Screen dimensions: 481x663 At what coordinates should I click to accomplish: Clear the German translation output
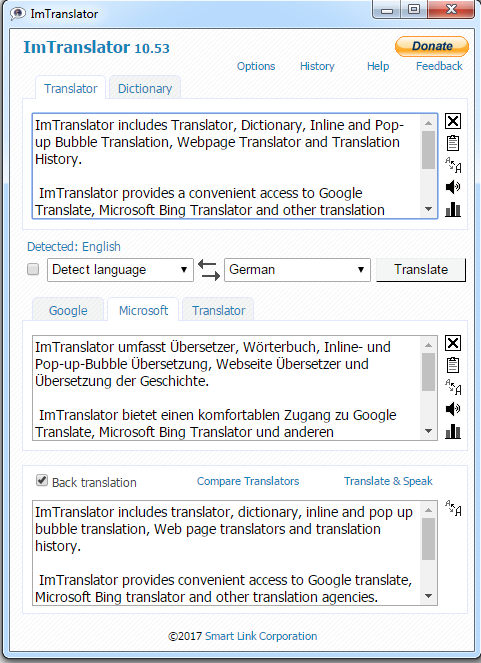pos(453,343)
